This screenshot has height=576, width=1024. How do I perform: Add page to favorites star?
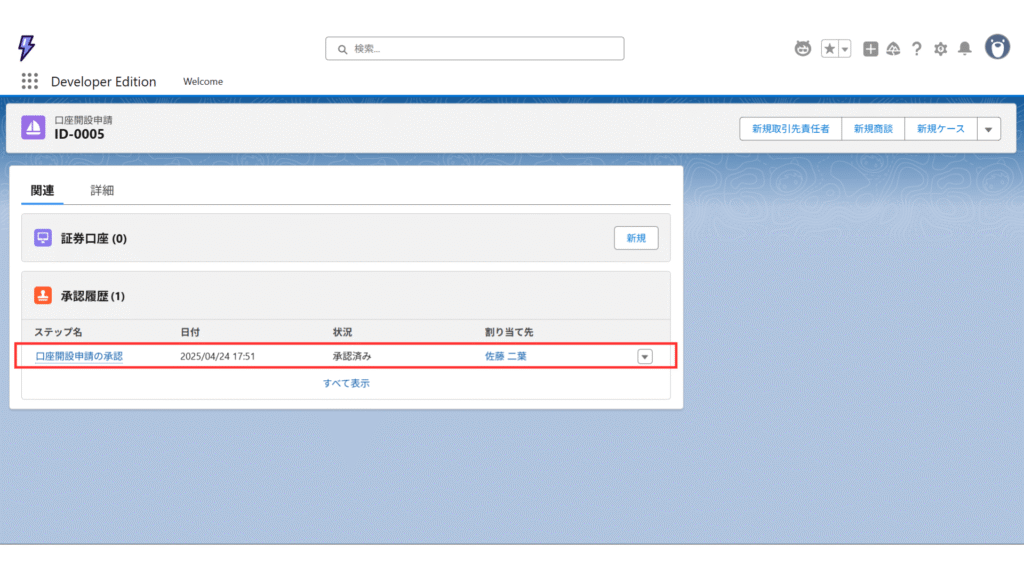point(829,48)
